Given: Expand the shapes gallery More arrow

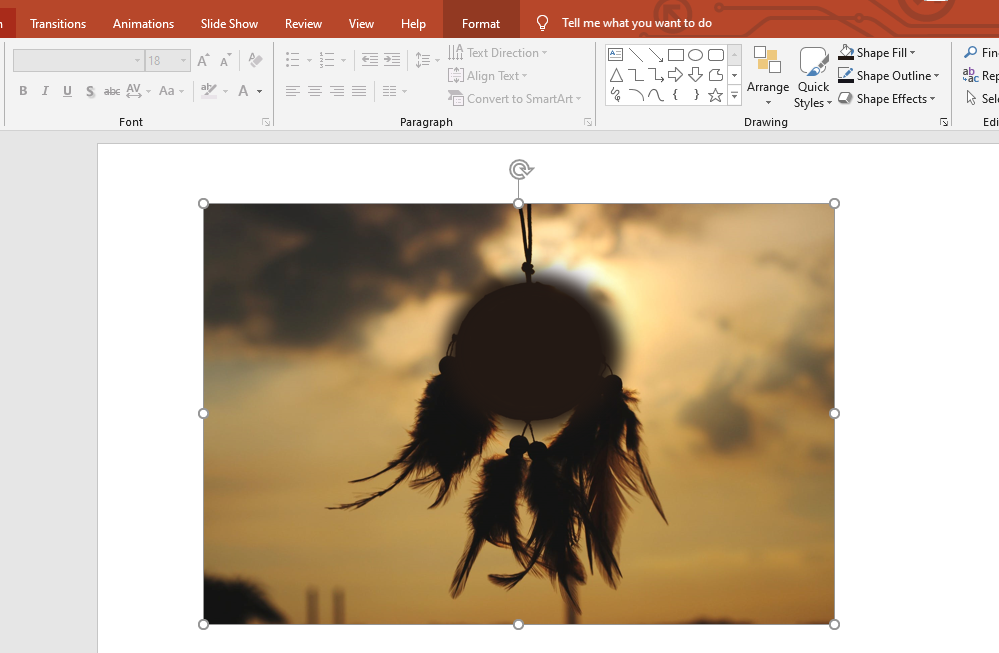Looking at the screenshot, I should 734,96.
